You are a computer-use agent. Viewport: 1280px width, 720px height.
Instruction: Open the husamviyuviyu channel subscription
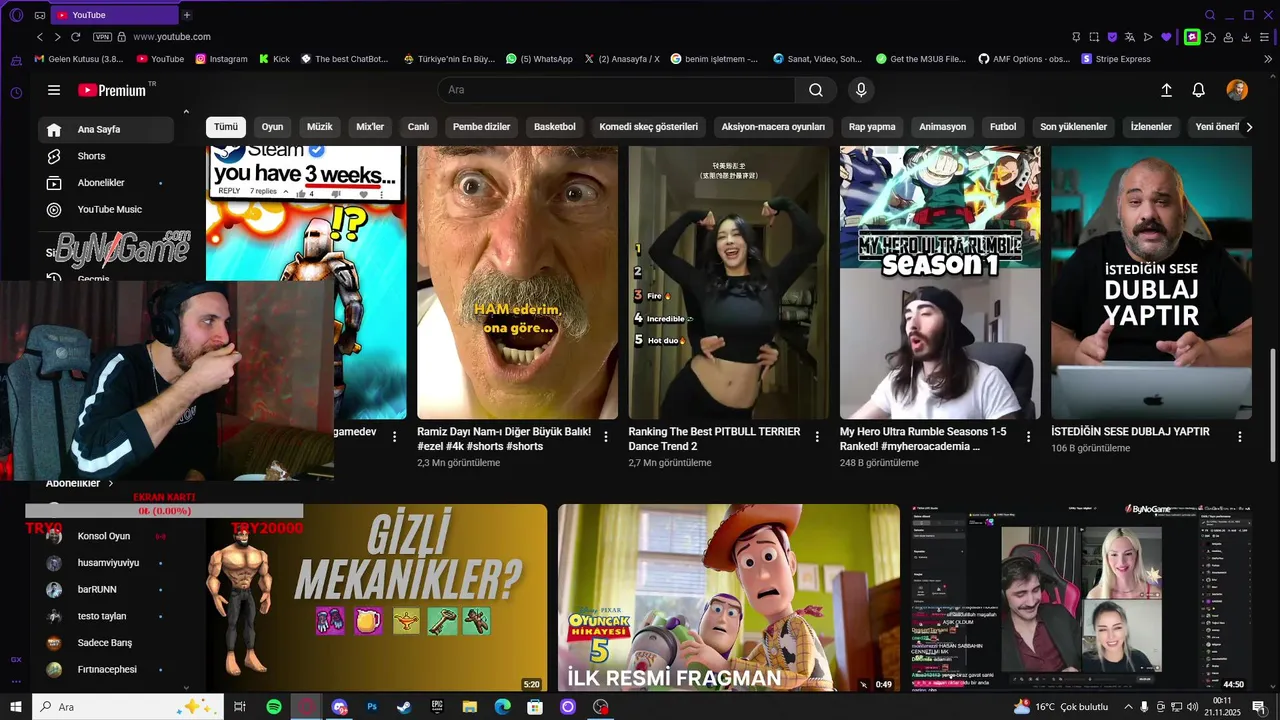click(106, 563)
